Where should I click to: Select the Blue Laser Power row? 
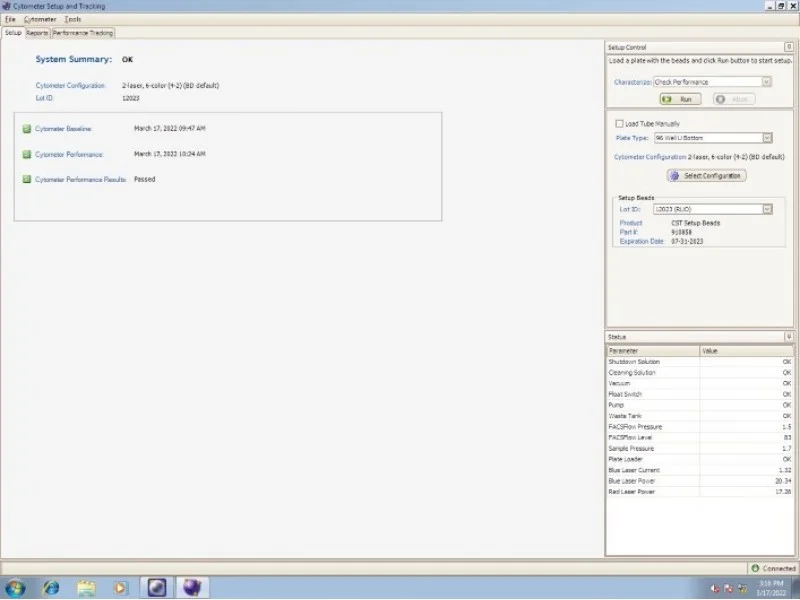pos(699,481)
